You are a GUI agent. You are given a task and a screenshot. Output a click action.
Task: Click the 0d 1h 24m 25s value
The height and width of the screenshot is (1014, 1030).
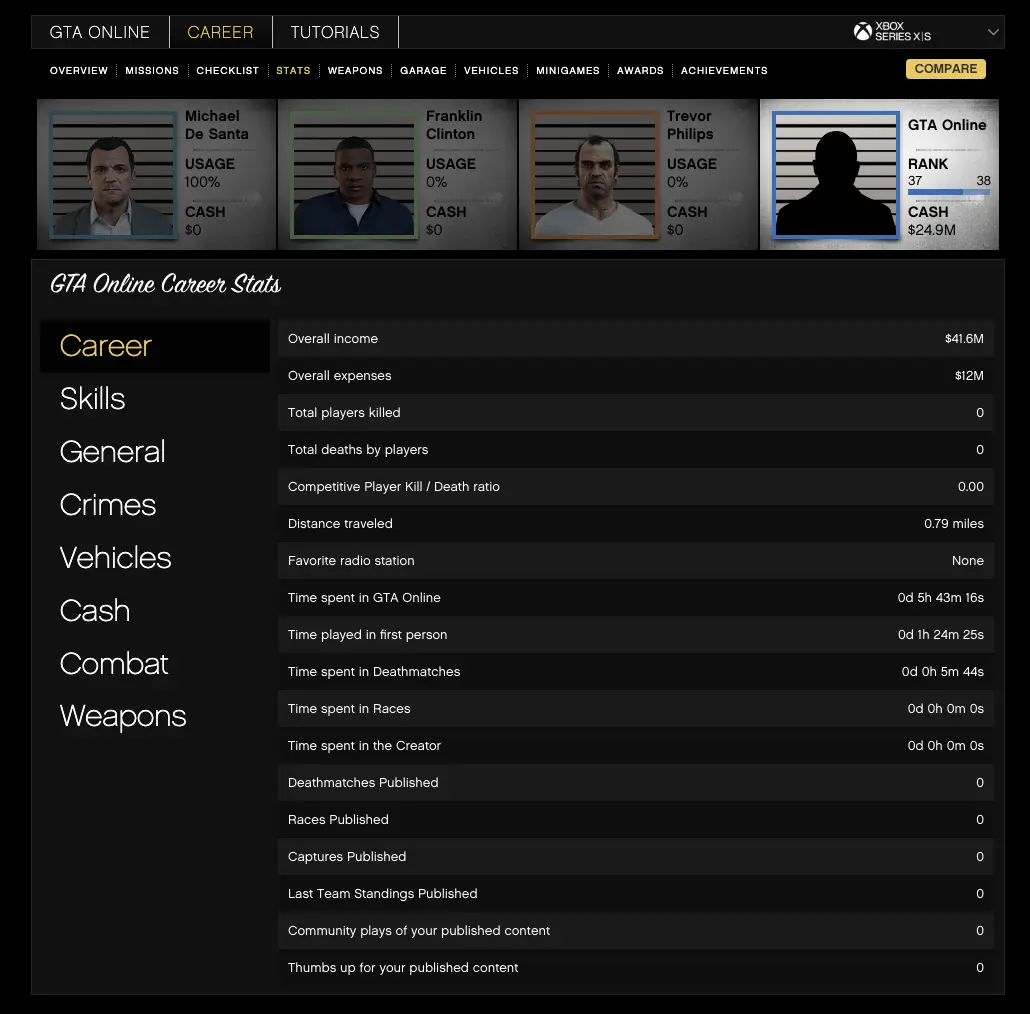pyautogui.click(x=941, y=634)
